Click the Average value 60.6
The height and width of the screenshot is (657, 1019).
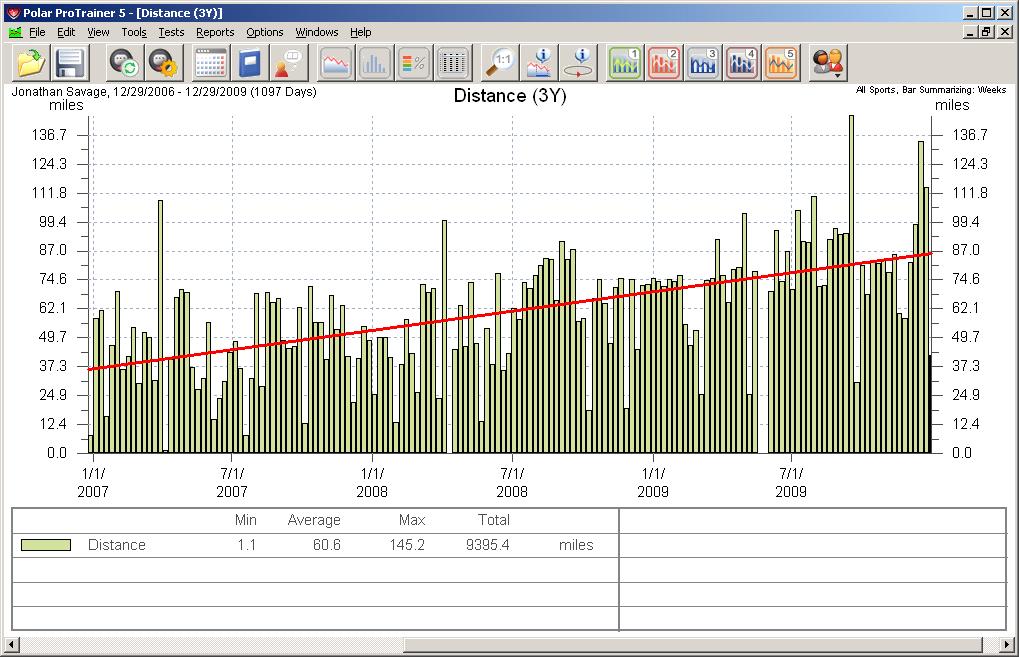click(326, 545)
